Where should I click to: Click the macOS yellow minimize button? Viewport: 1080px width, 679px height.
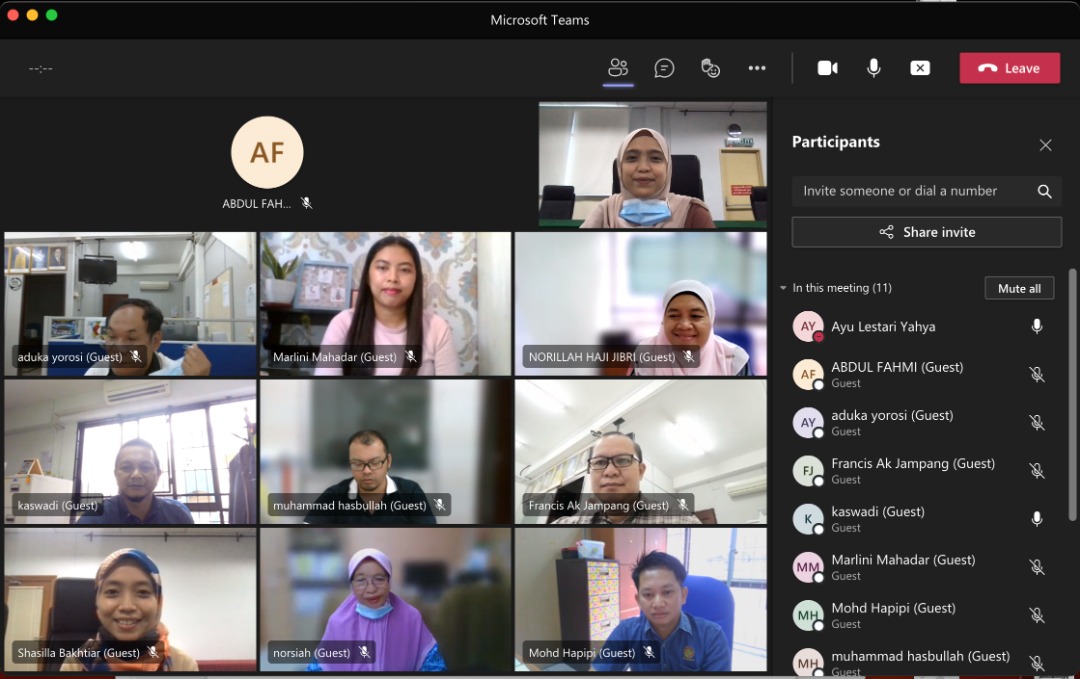pos(32,14)
